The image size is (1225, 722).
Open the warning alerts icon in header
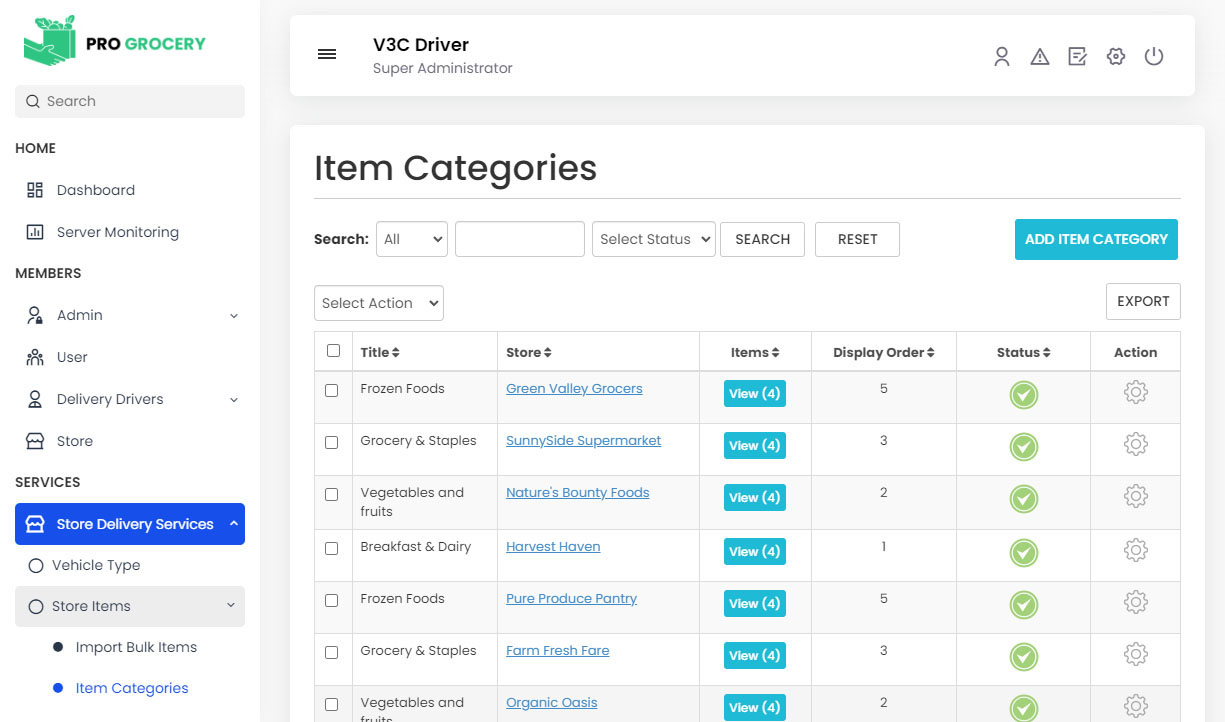pyautogui.click(x=1040, y=56)
